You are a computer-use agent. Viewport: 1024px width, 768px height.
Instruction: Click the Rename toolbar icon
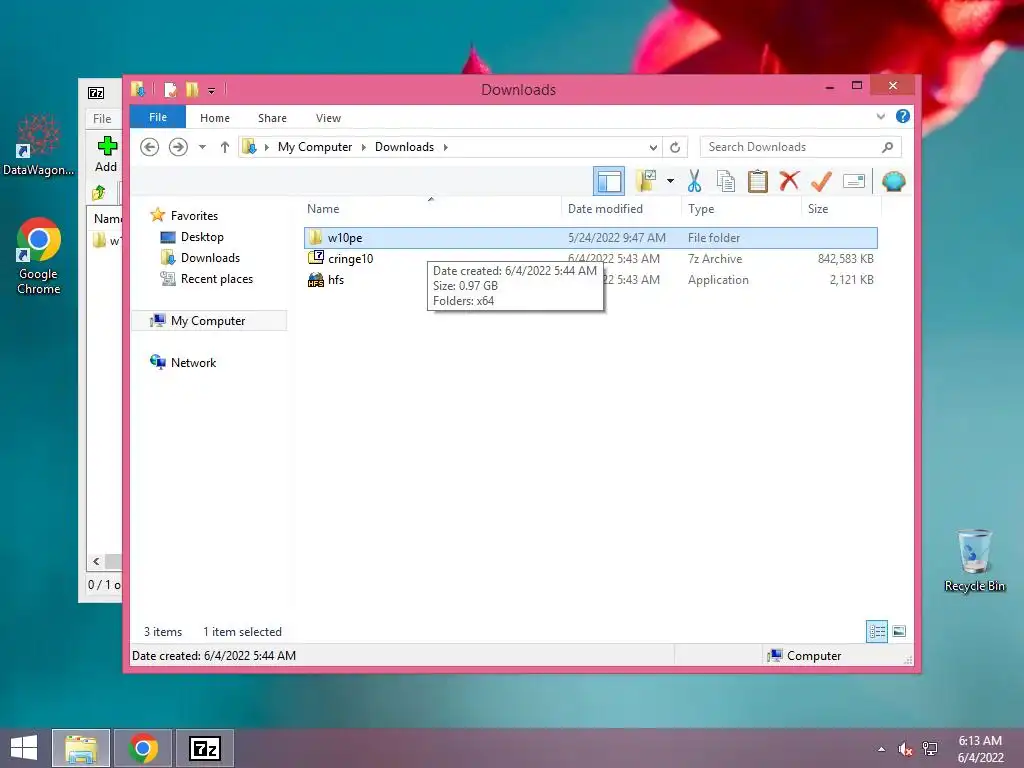854,181
